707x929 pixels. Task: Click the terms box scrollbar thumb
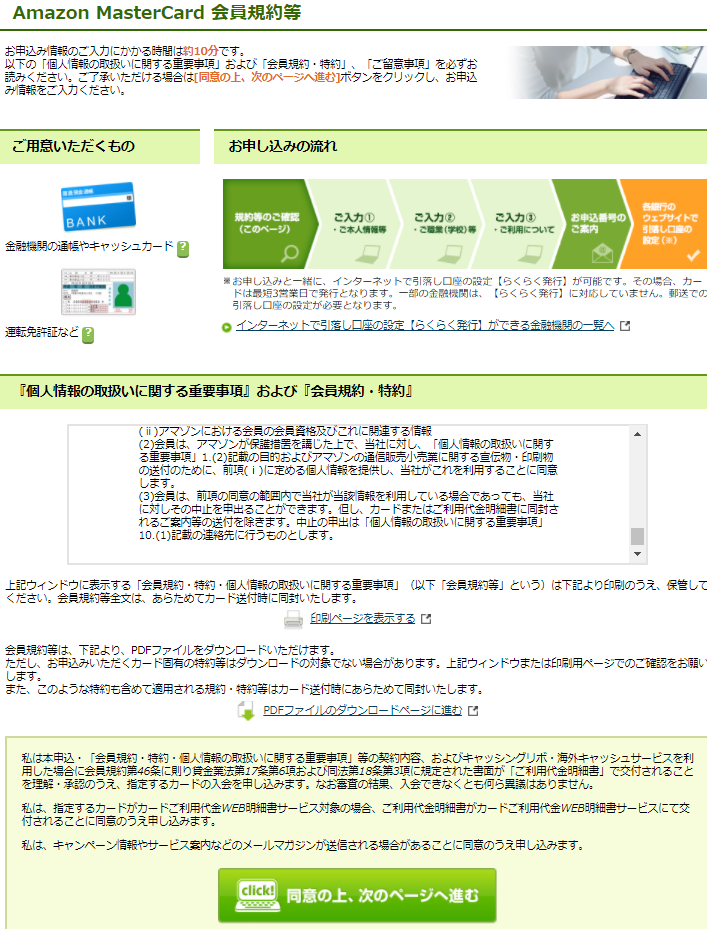pyautogui.click(x=638, y=536)
